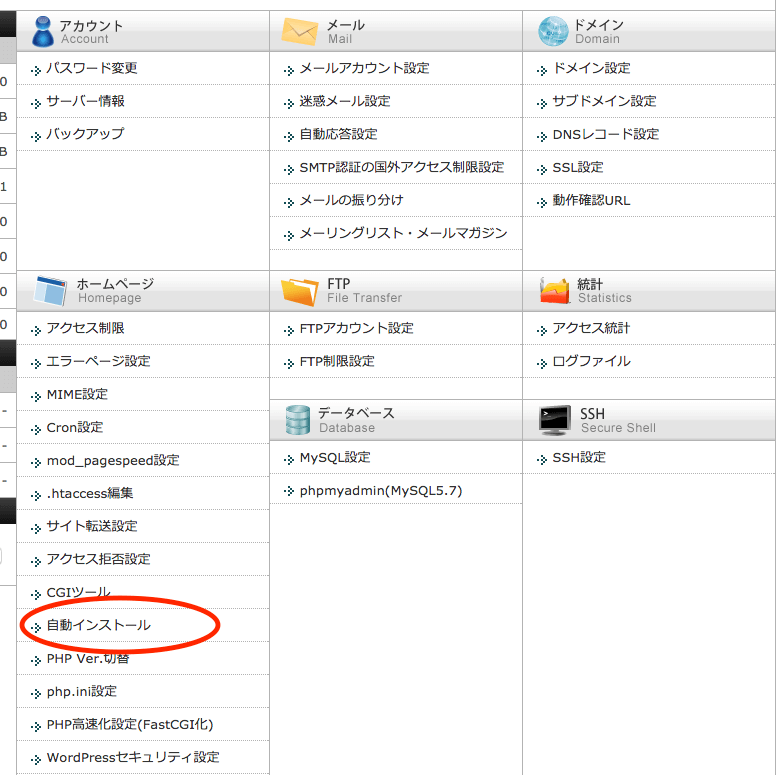776x775 pixels.
Task: Click the Statistics chart icon
Action: click(554, 291)
